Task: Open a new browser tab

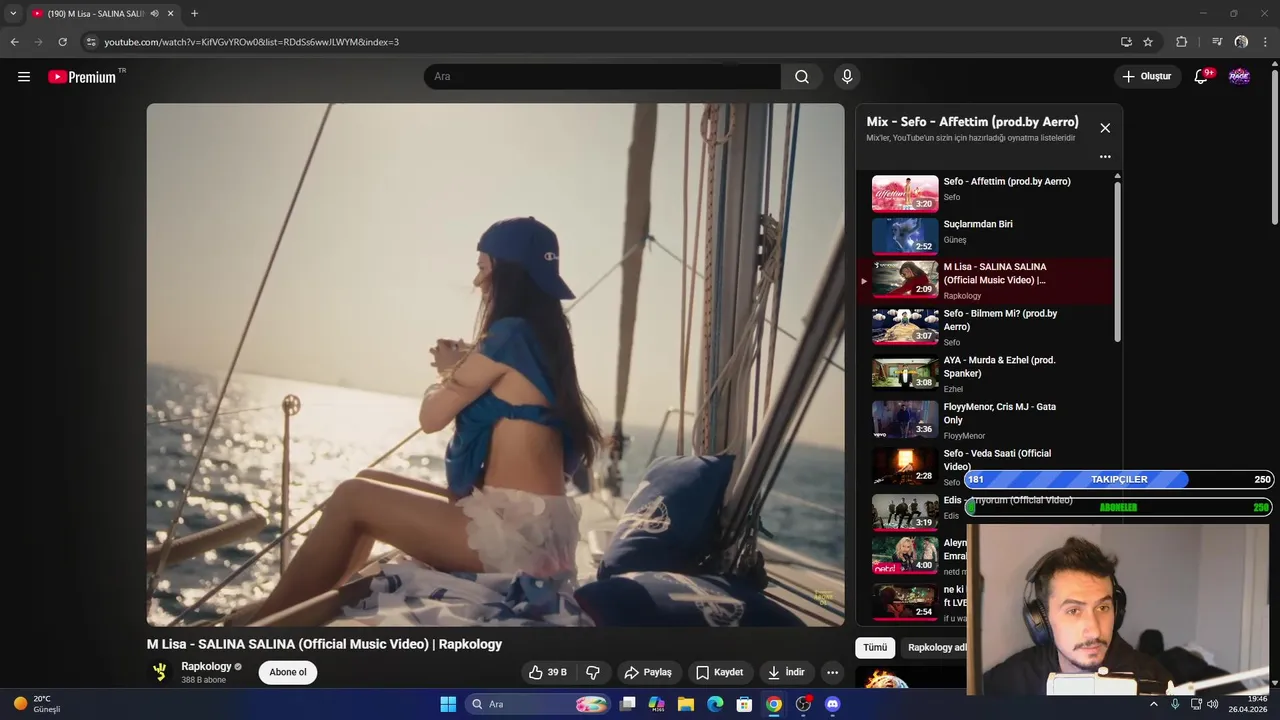Action: [x=194, y=14]
